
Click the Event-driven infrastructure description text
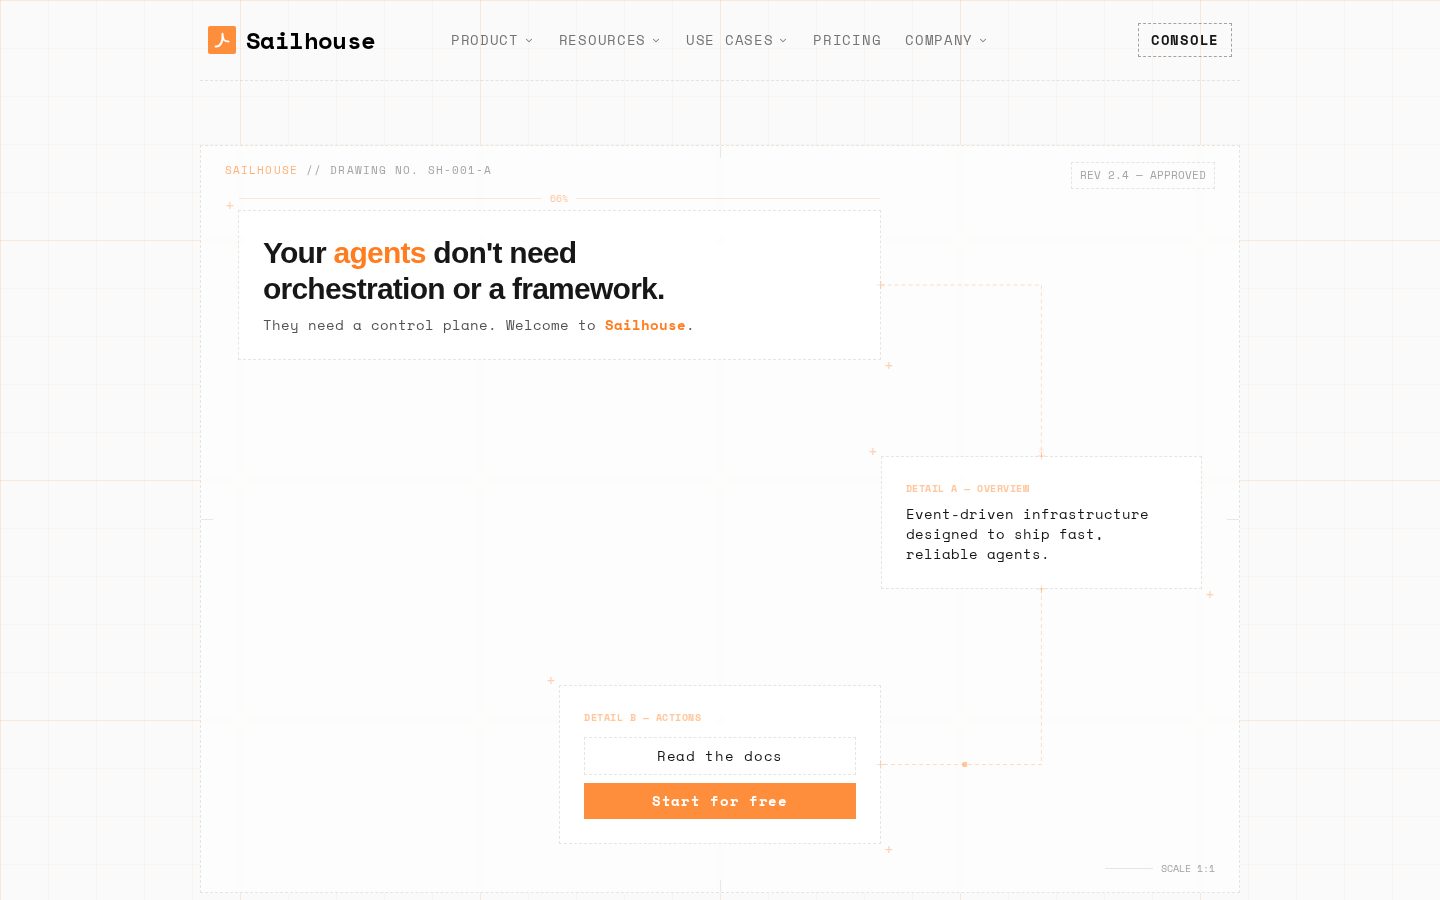[1027, 534]
